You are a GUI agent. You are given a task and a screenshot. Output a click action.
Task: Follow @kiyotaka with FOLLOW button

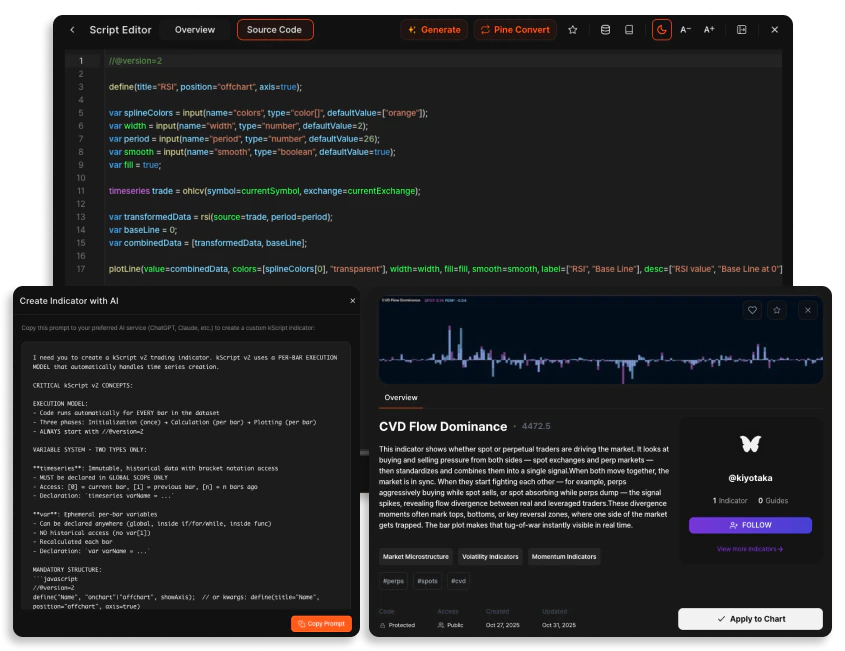tap(750, 525)
